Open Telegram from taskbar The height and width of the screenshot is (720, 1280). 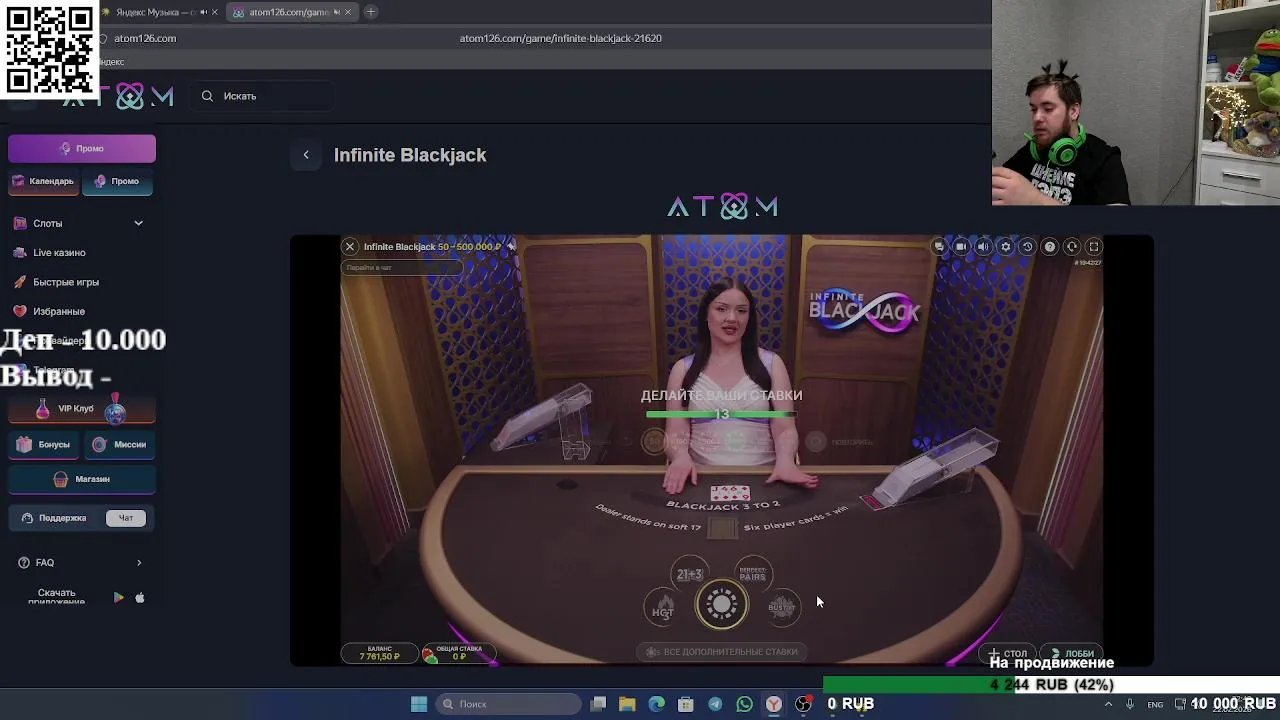(715, 704)
